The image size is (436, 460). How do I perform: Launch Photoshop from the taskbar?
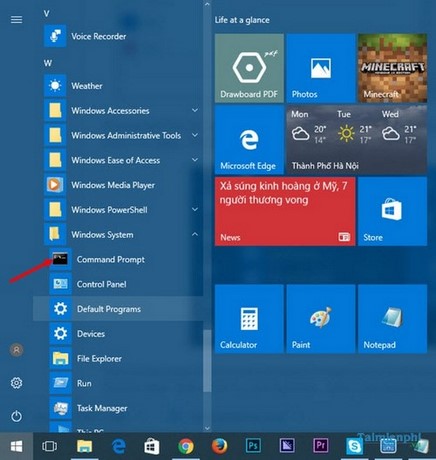[253, 446]
